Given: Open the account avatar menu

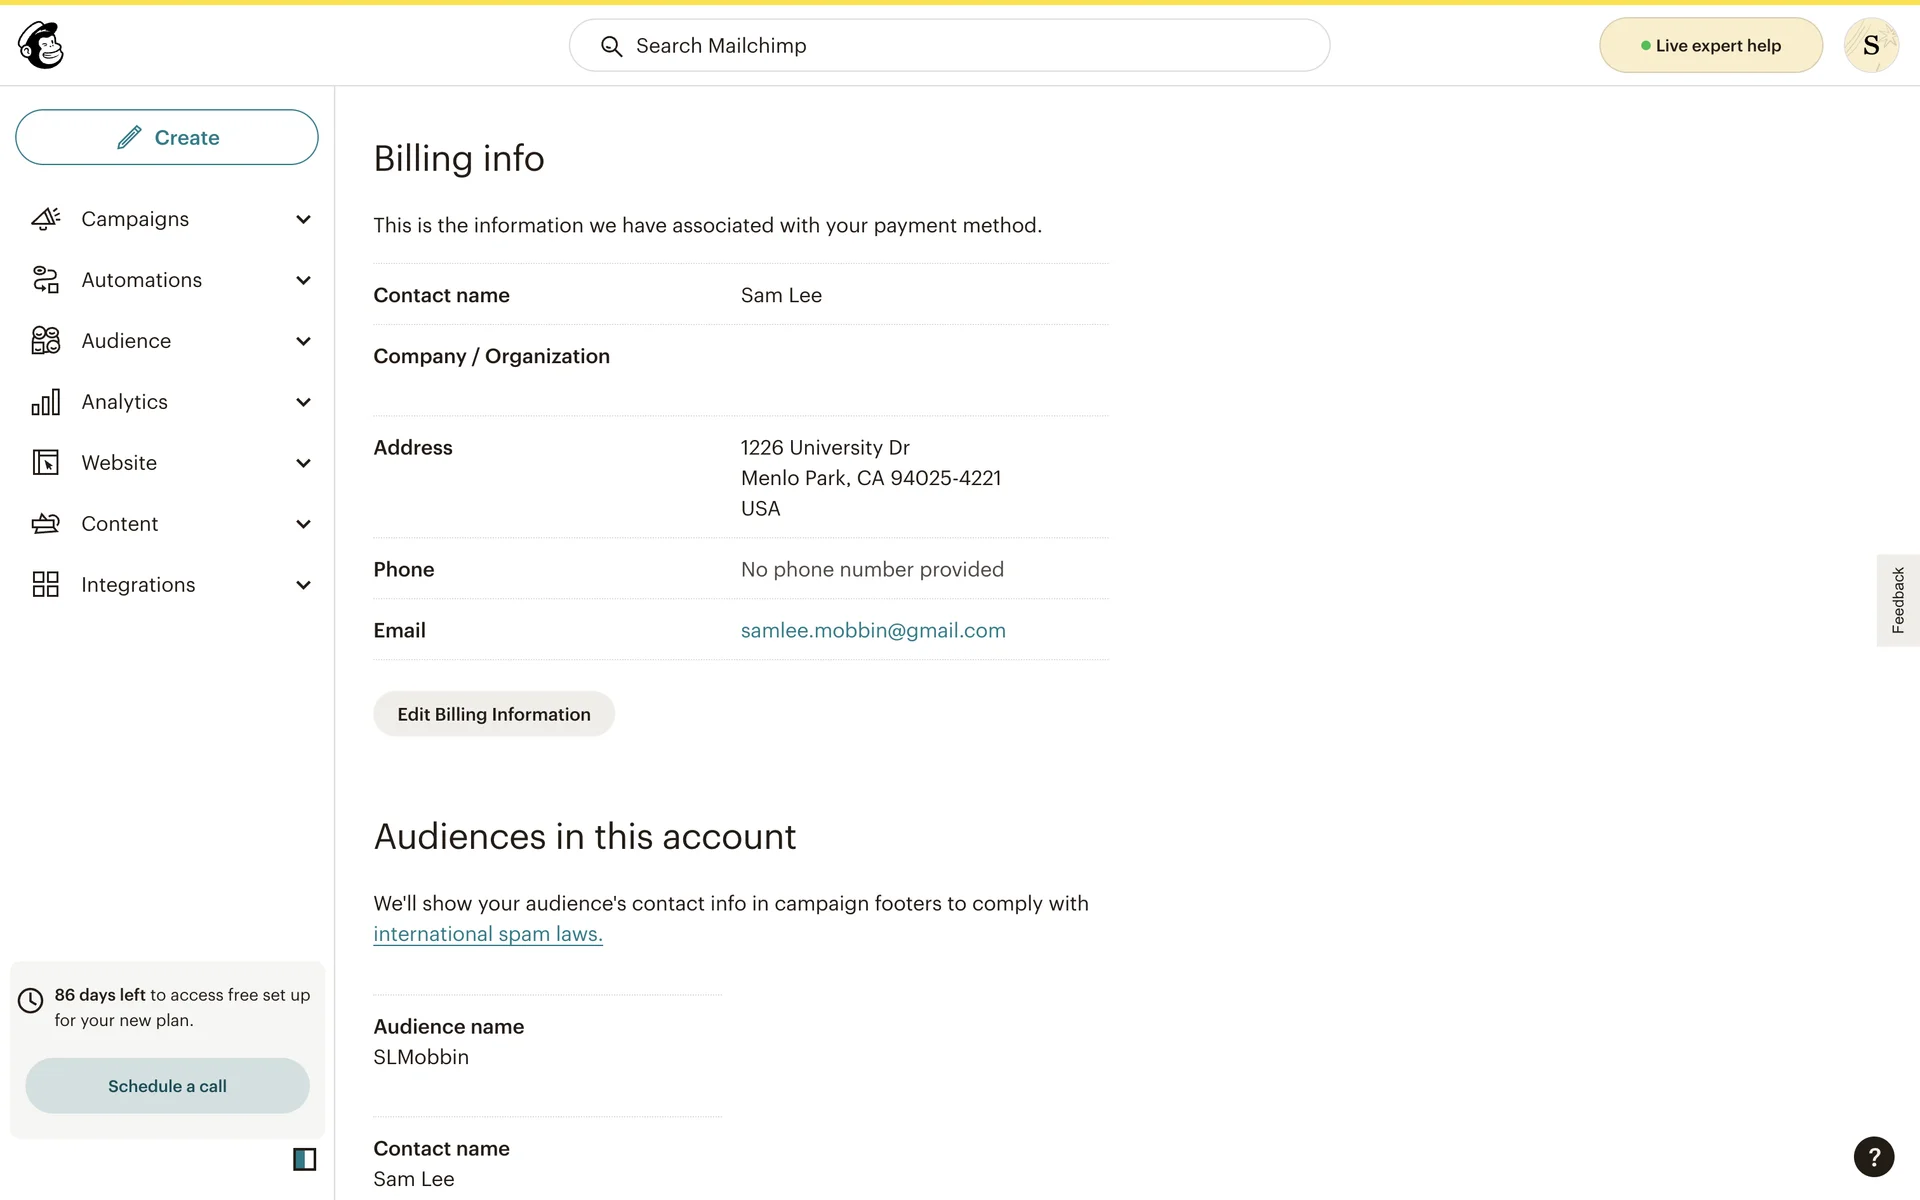Looking at the screenshot, I should tap(1870, 45).
